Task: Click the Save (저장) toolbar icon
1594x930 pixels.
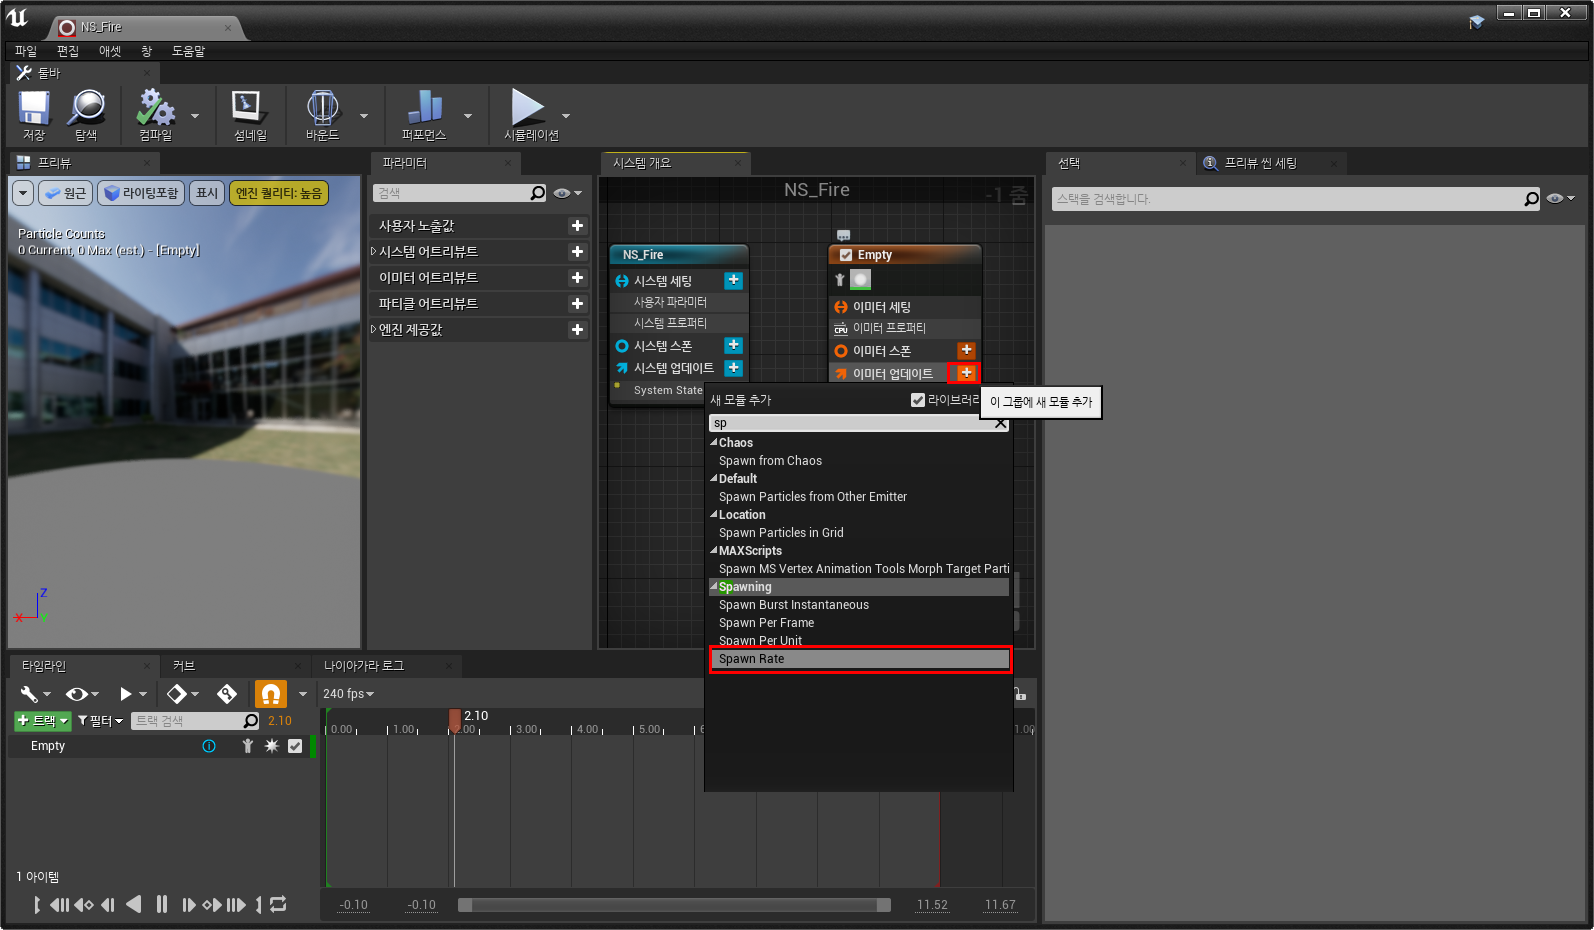Action: coord(34,115)
